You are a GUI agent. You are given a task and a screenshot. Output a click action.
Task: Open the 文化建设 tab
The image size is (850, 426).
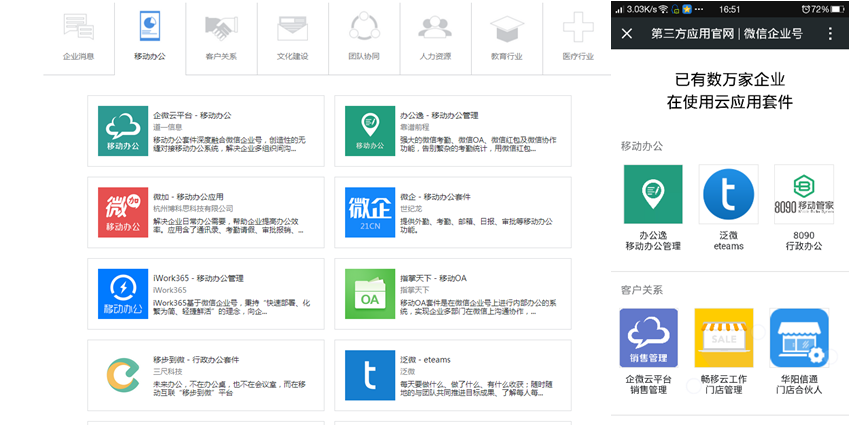click(x=293, y=38)
